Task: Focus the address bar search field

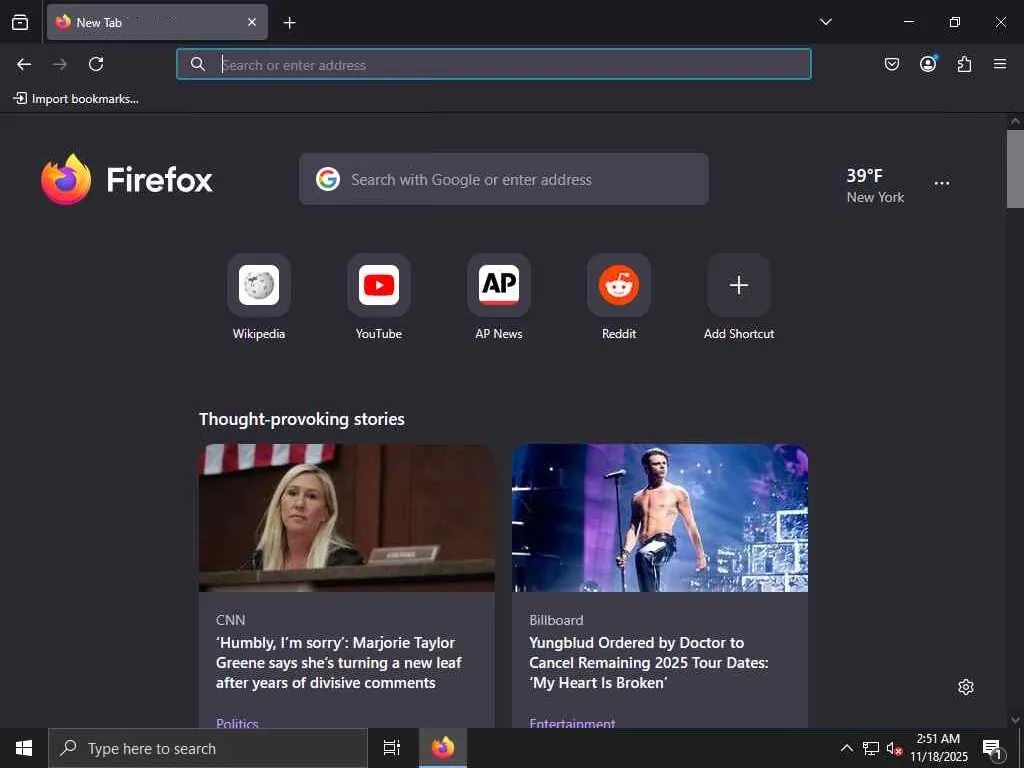Action: pos(494,64)
